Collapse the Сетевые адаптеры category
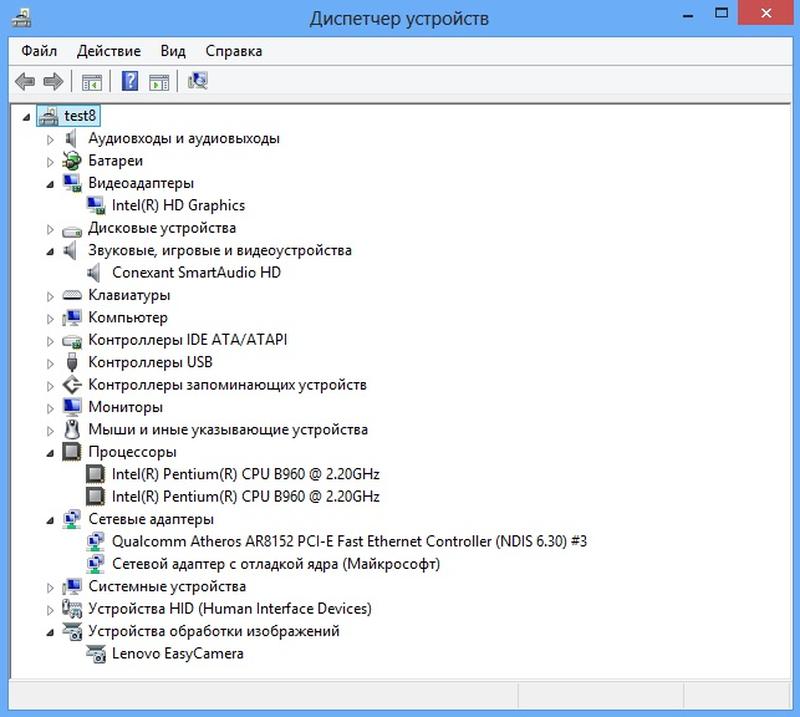800x717 pixels. point(48,519)
